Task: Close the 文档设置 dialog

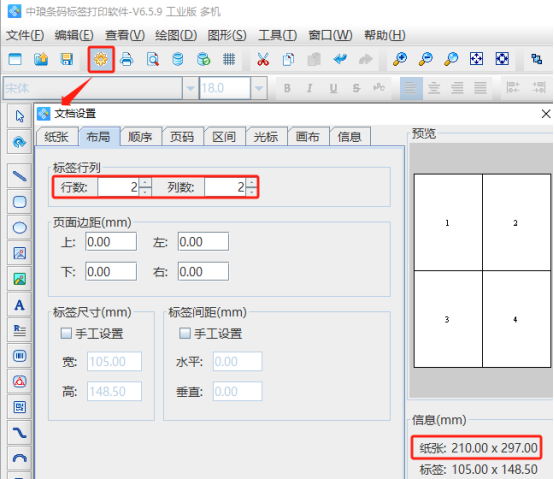Action: tap(546, 114)
